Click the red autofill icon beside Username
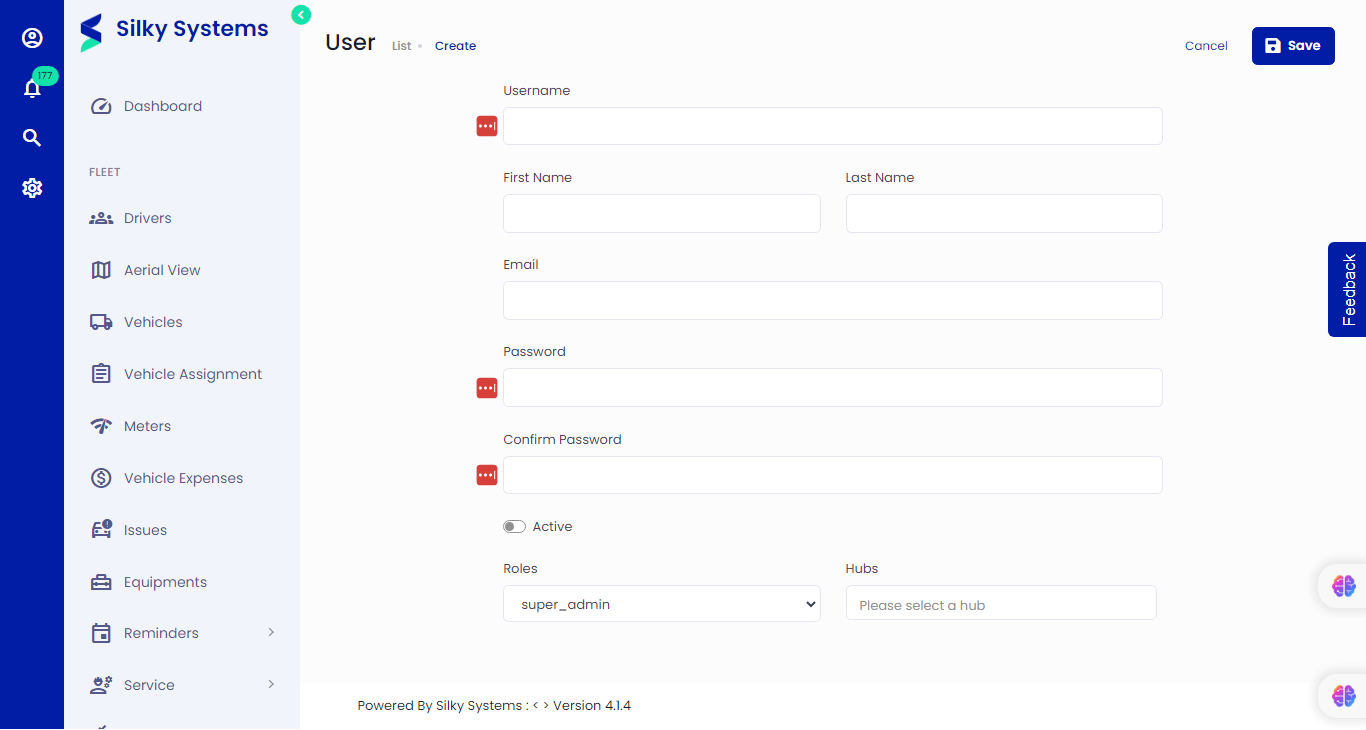This screenshot has height=730, width=1366. click(486, 126)
